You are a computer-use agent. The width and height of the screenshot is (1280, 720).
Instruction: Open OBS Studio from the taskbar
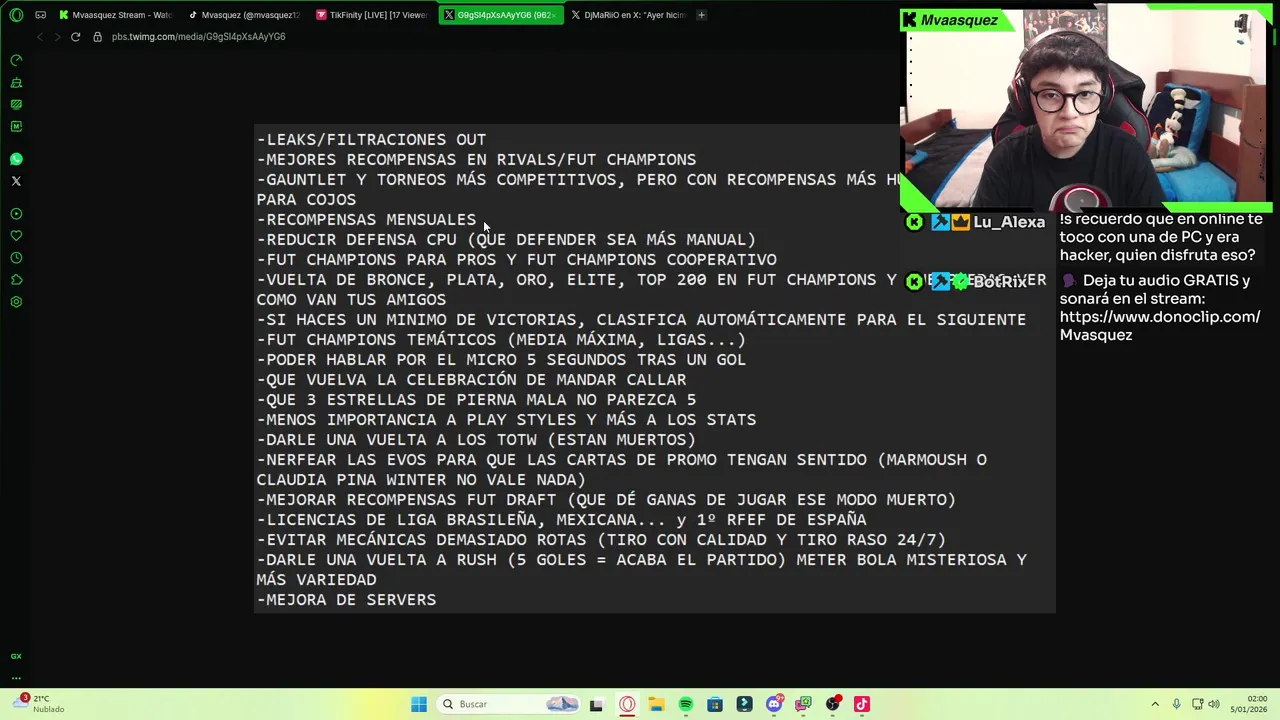point(833,704)
